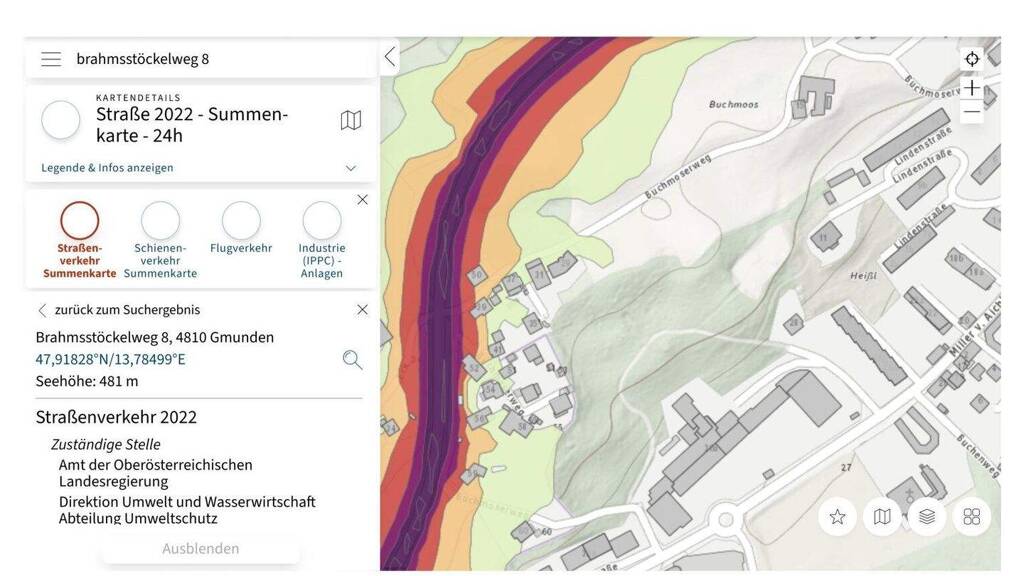
Task: Select Schienenverkehr Summenkarte option
Action: (x=160, y=221)
